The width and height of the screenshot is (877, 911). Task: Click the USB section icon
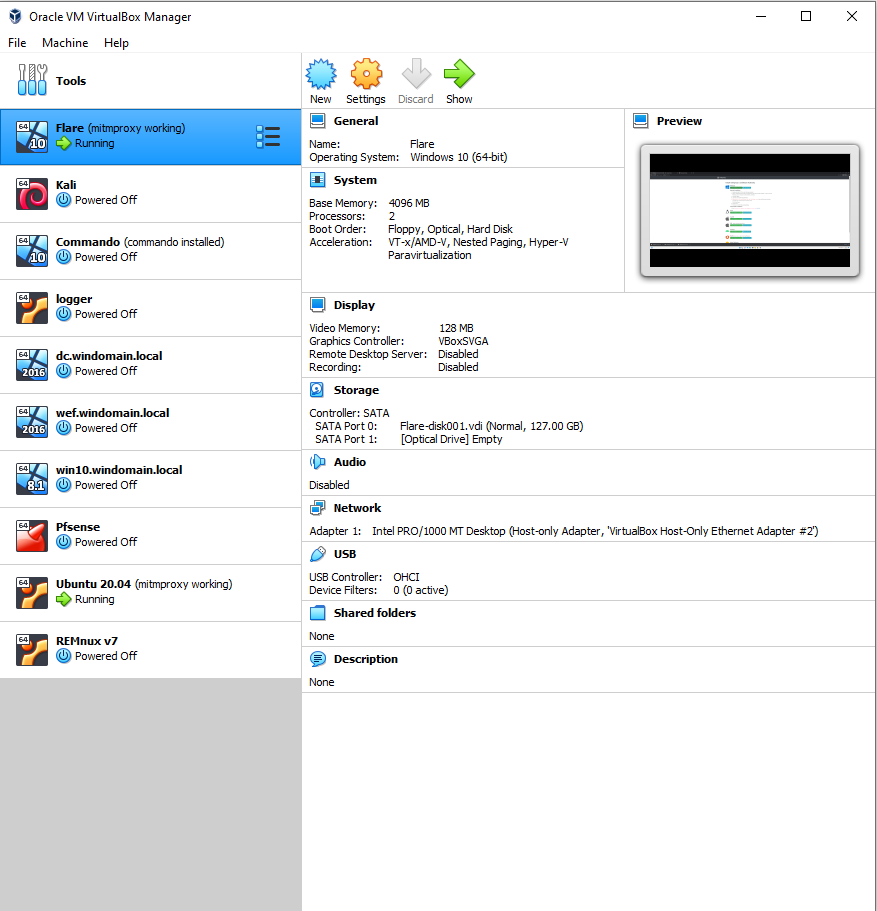[317, 554]
